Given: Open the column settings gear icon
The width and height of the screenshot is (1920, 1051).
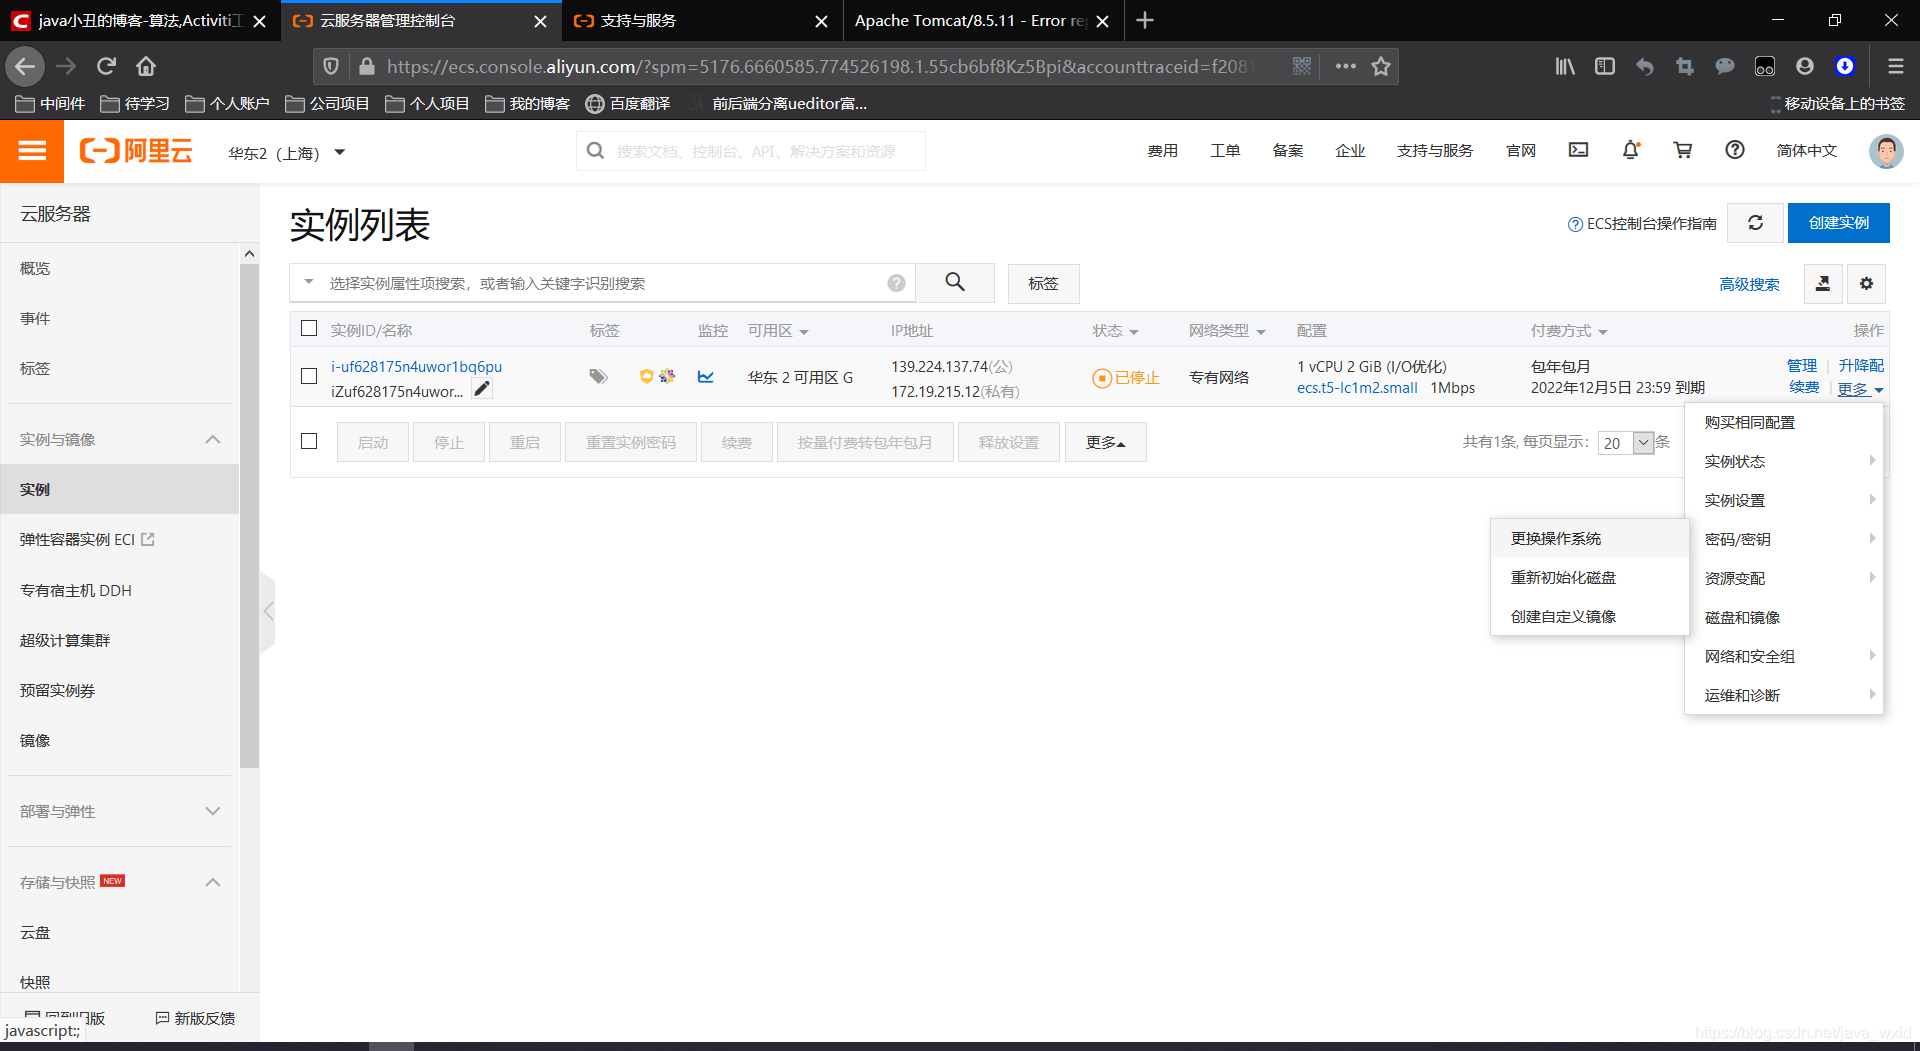Looking at the screenshot, I should (x=1866, y=284).
